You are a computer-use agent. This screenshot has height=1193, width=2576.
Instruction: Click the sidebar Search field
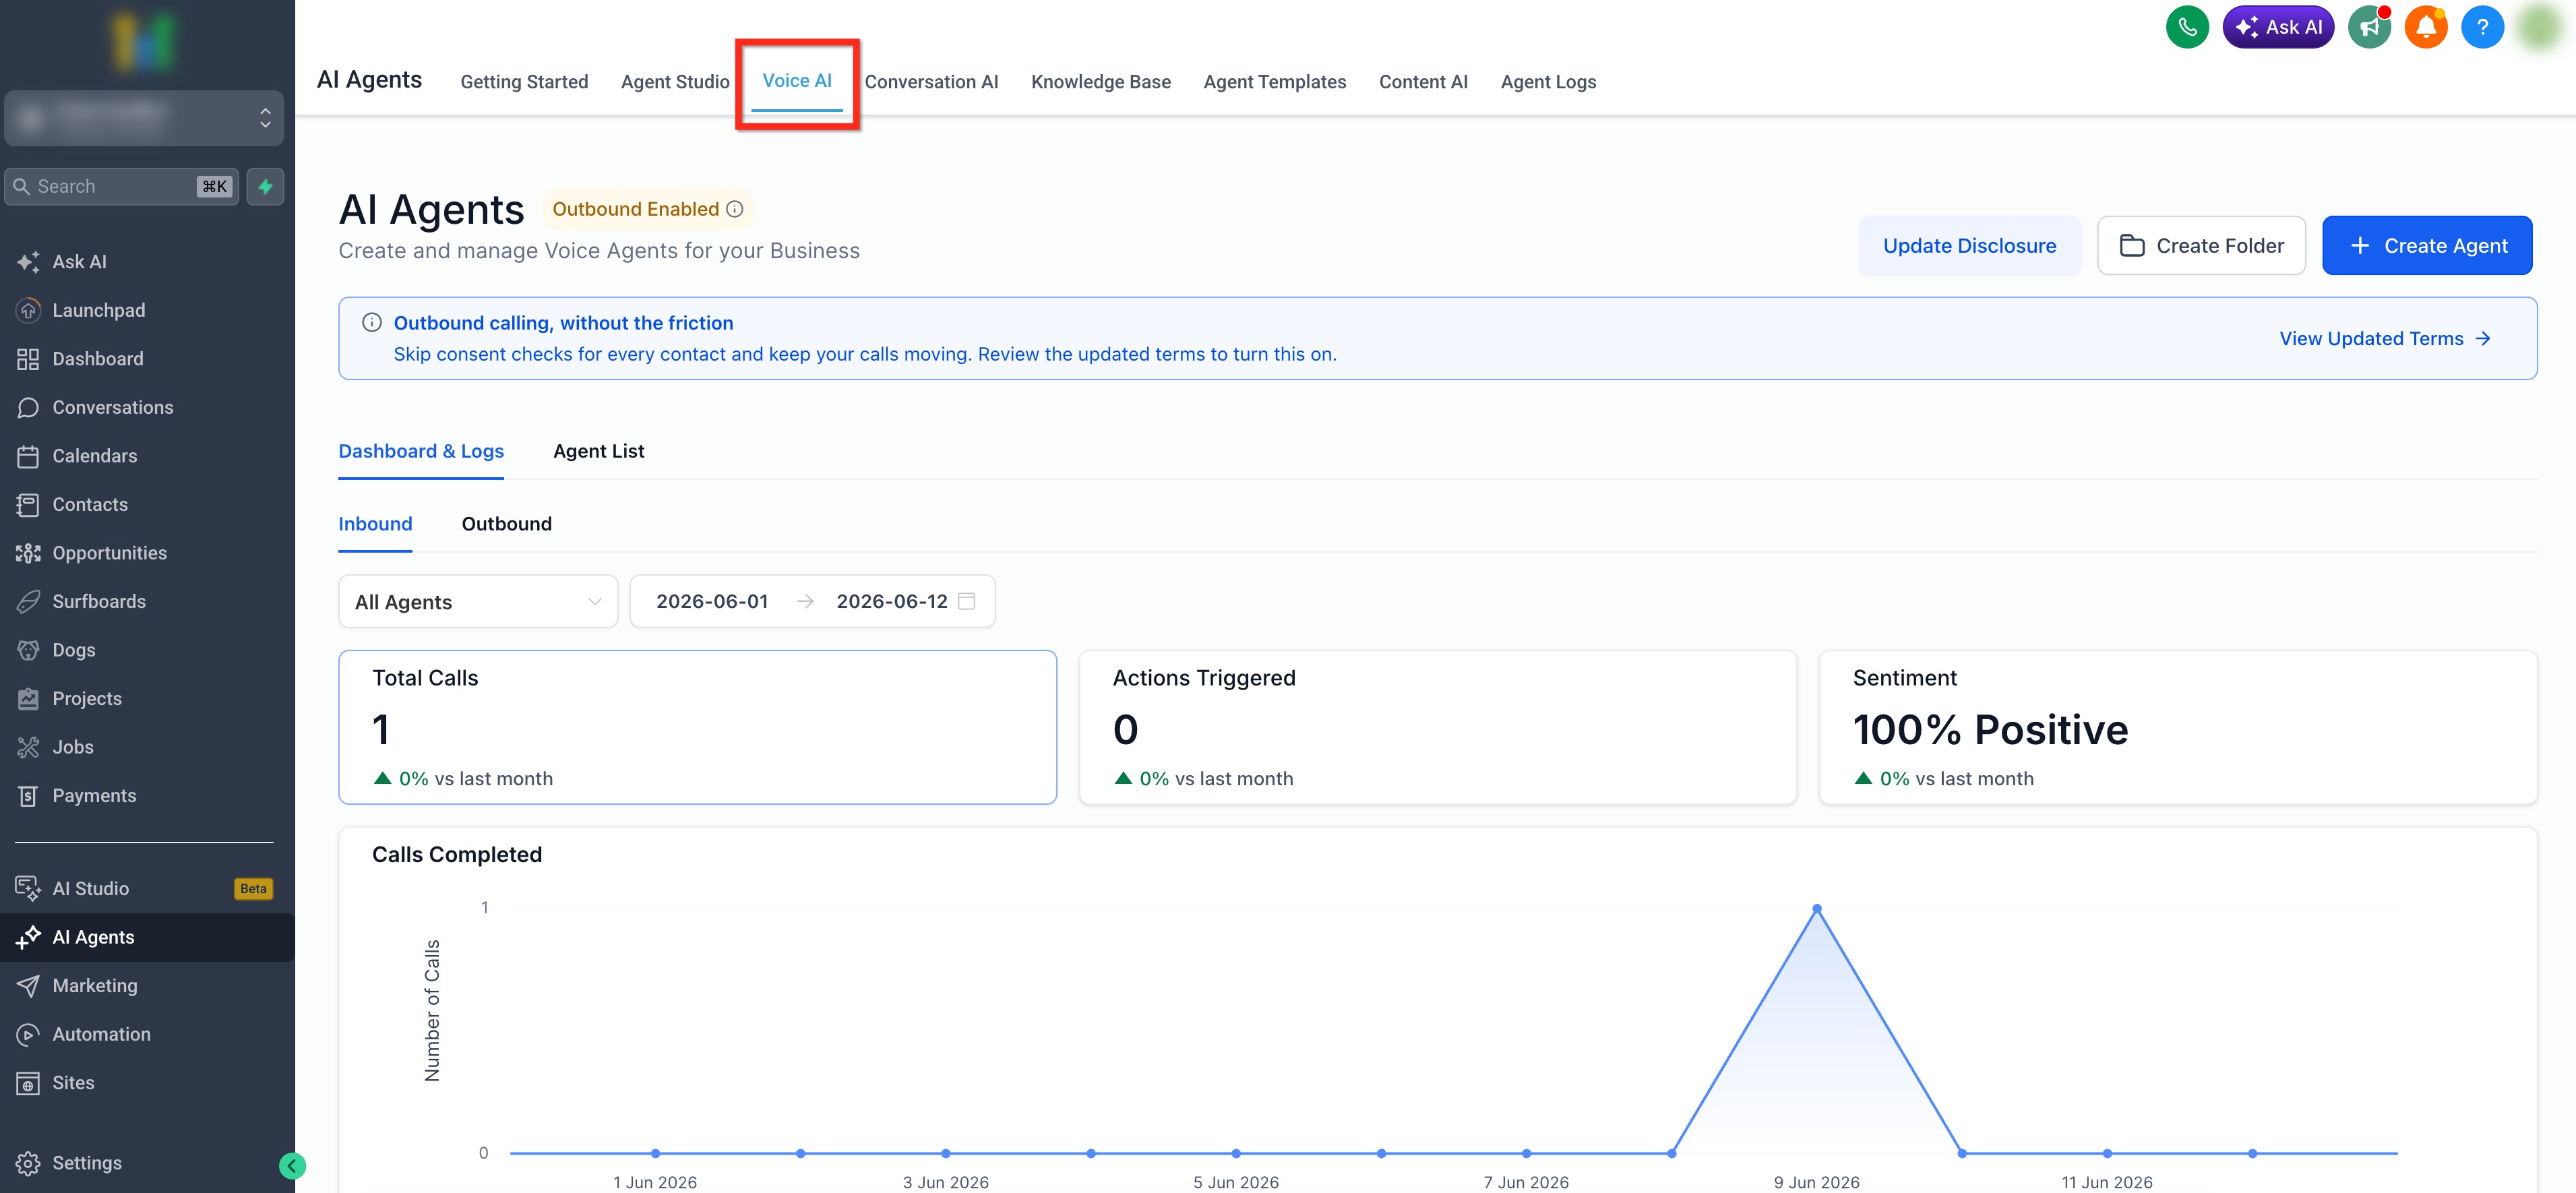coord(121,186)
